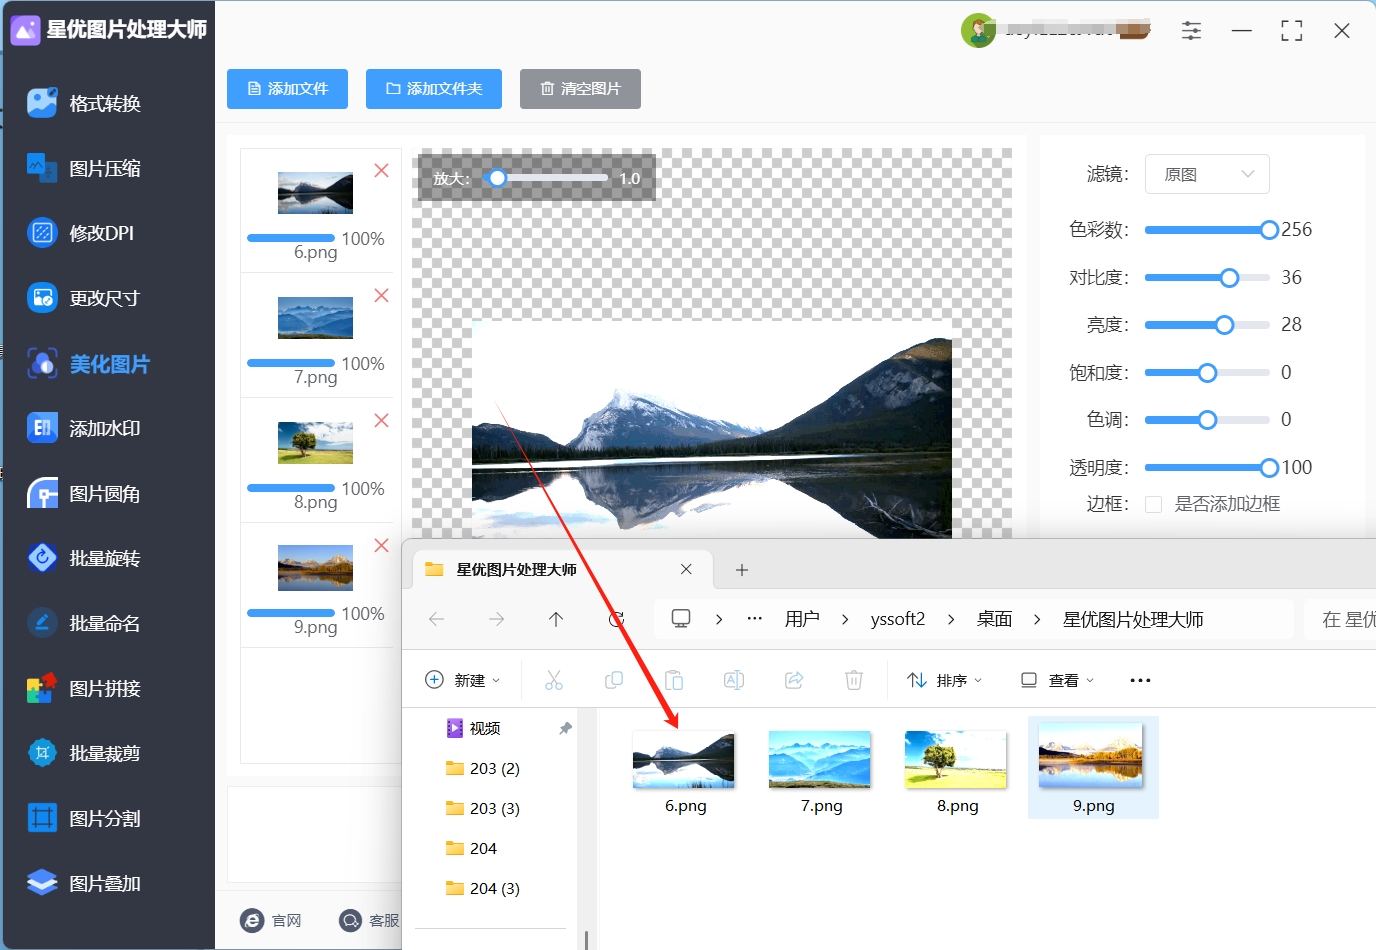Screen dimensions: 1376x950
Task: Click the Paste icon in Explorer toolbar
Action: tap(674, 680)
